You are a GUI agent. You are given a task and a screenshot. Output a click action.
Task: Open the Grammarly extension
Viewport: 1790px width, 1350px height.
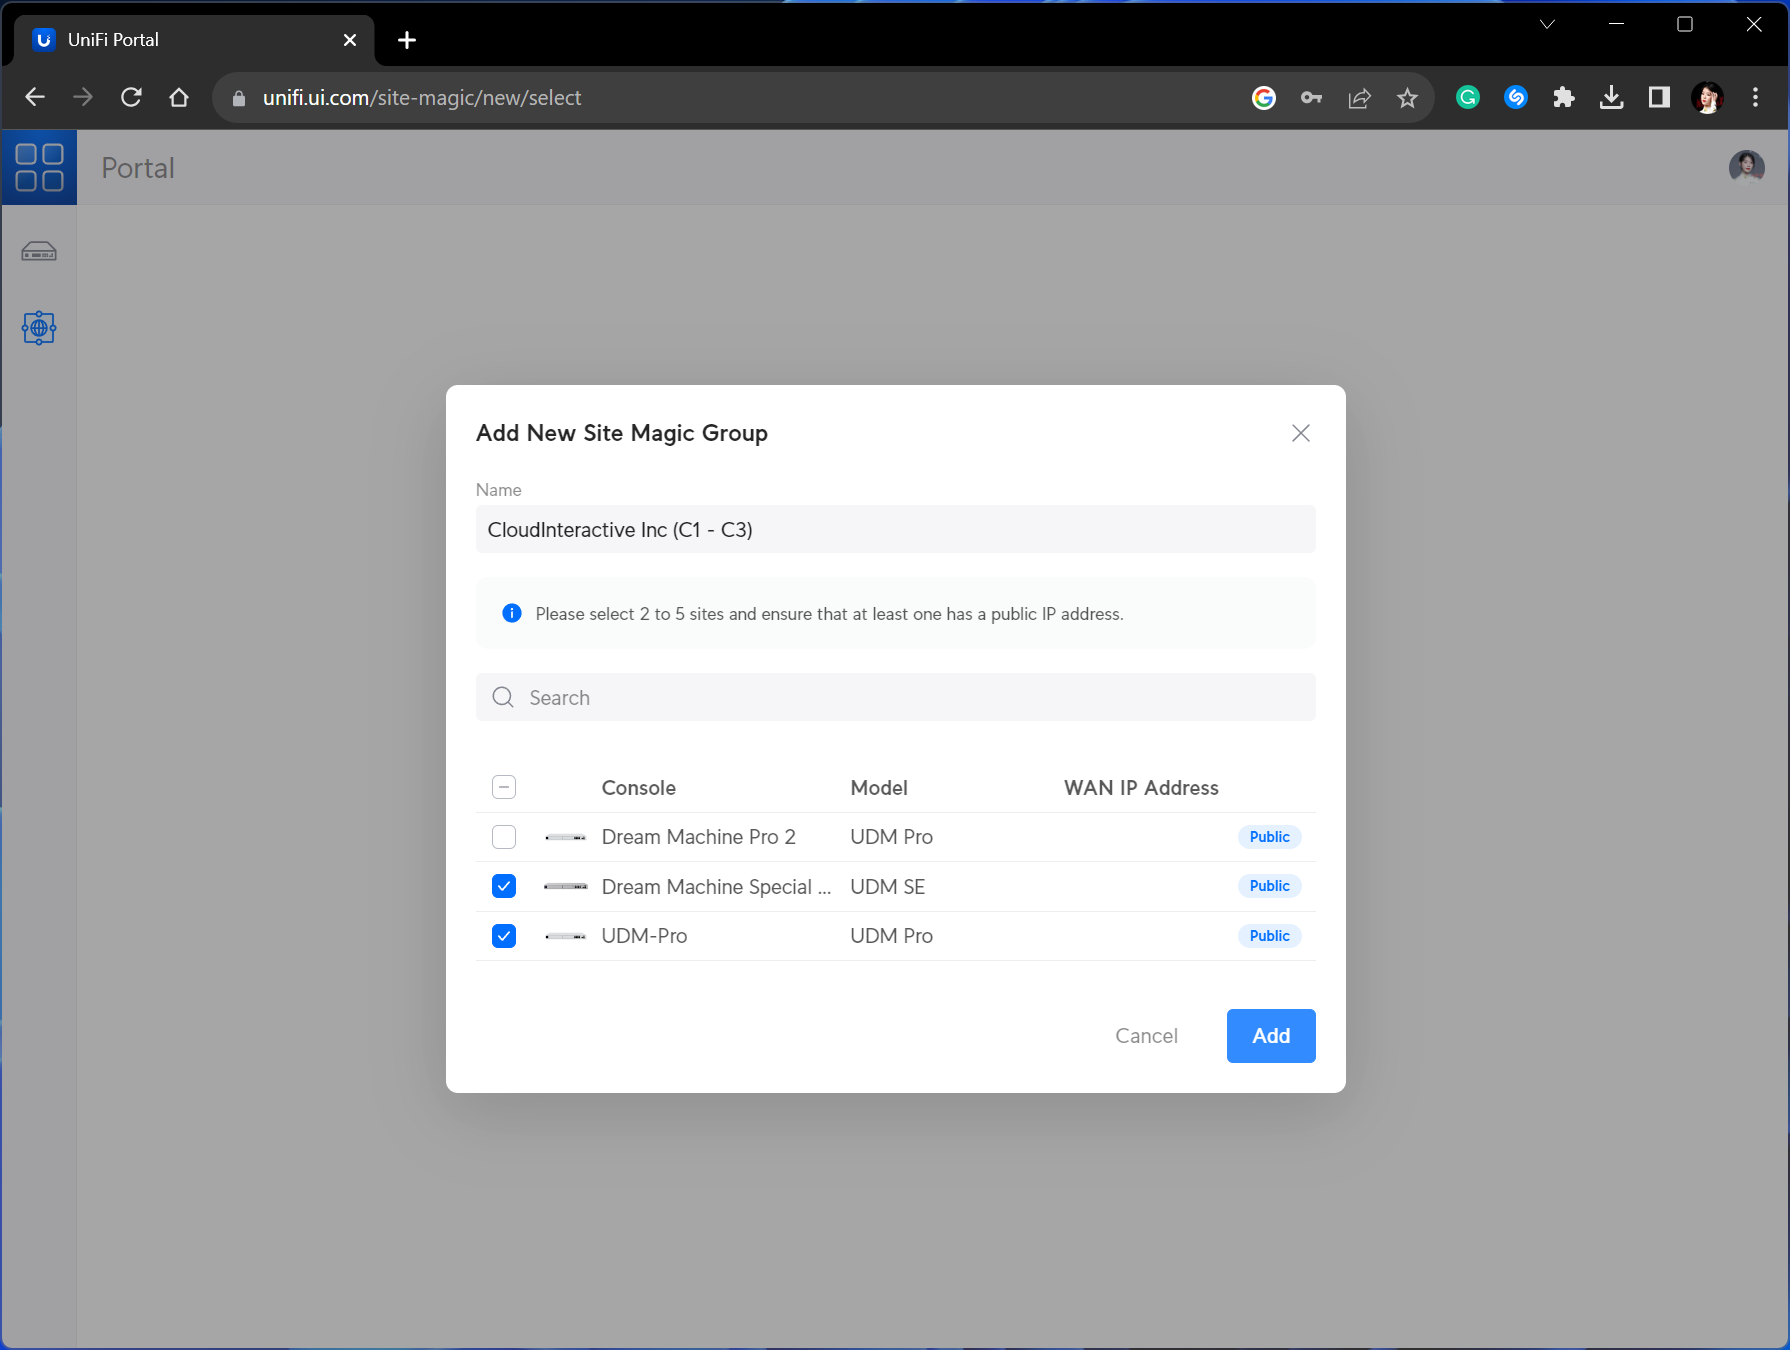pos(1468,97)
